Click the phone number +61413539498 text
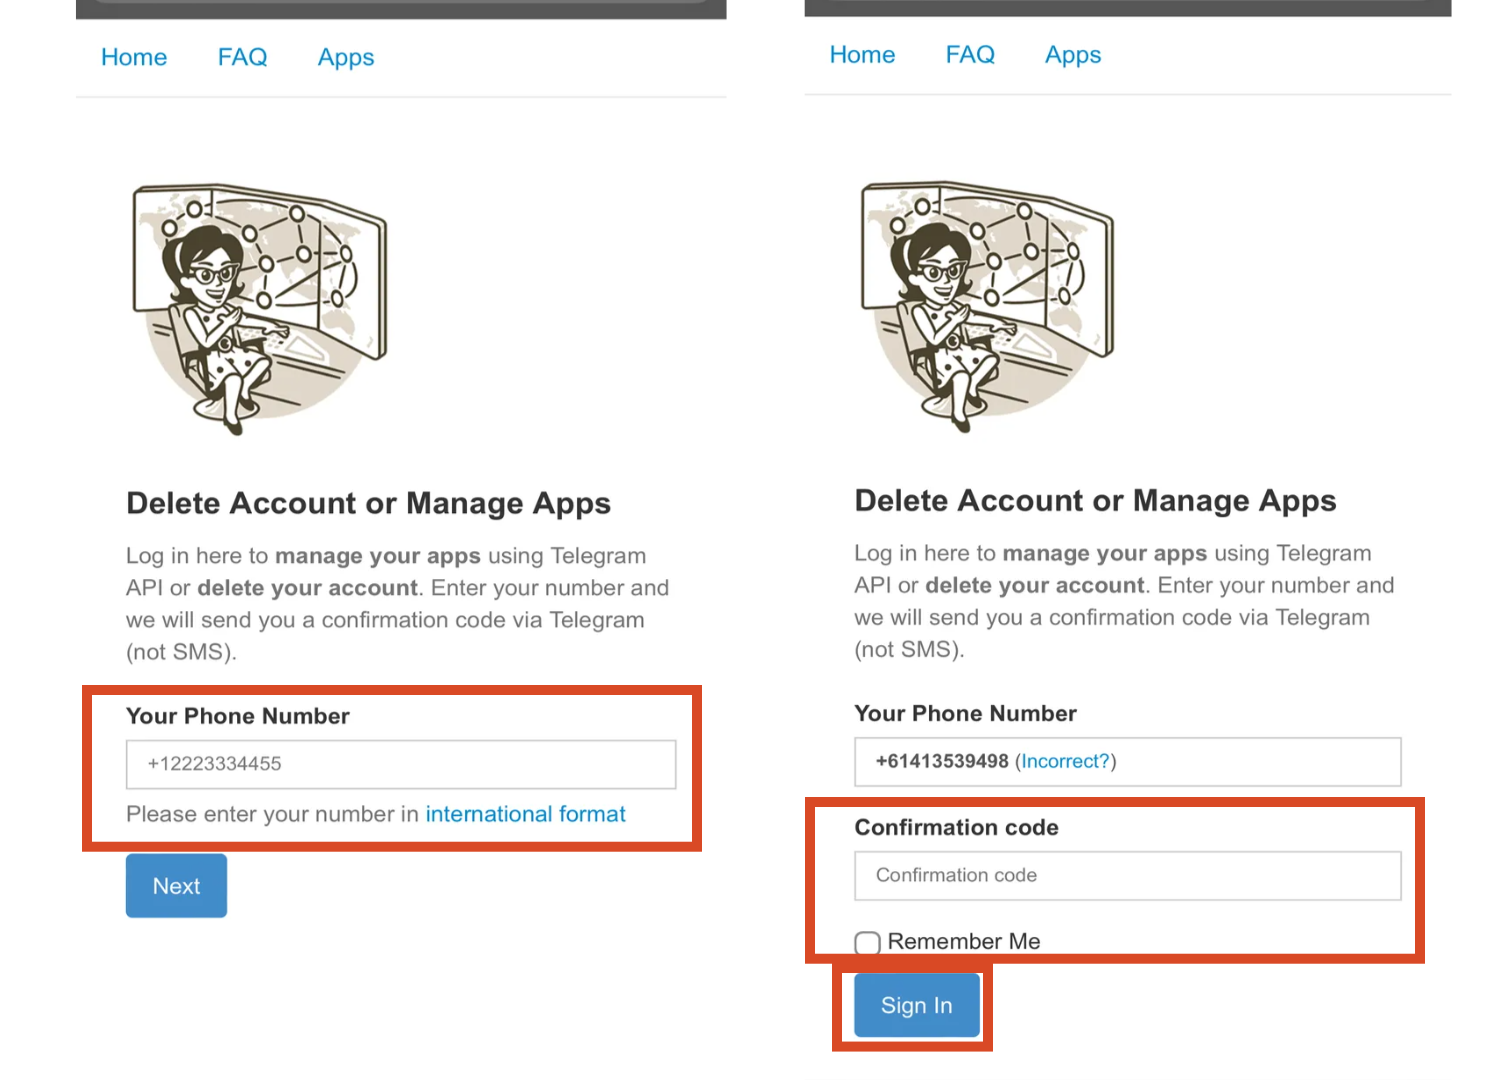This screenshot has height=1080, width=1500. tap(942, 762)
